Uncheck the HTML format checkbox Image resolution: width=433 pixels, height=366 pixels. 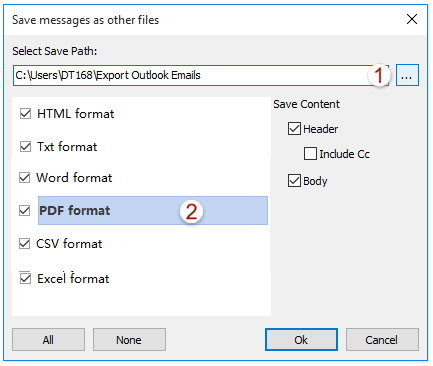pyautogui.click(x=25, y=114)
